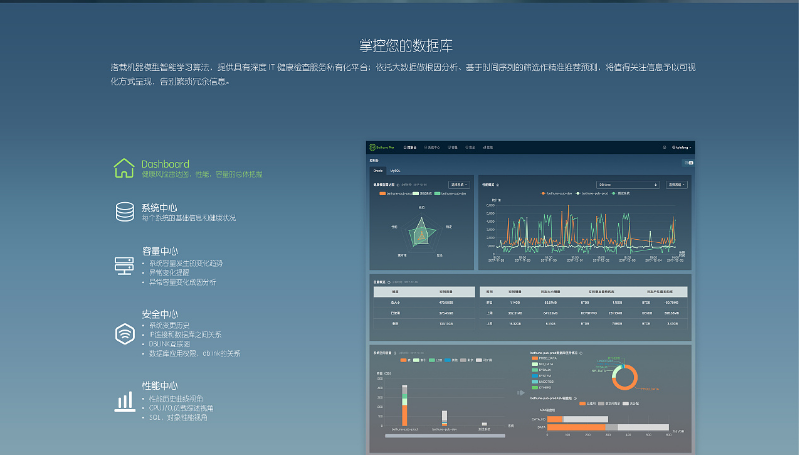Click the 容量中心 server icon
The height and width of the screenshot is (455, 800).
[124, 266]
